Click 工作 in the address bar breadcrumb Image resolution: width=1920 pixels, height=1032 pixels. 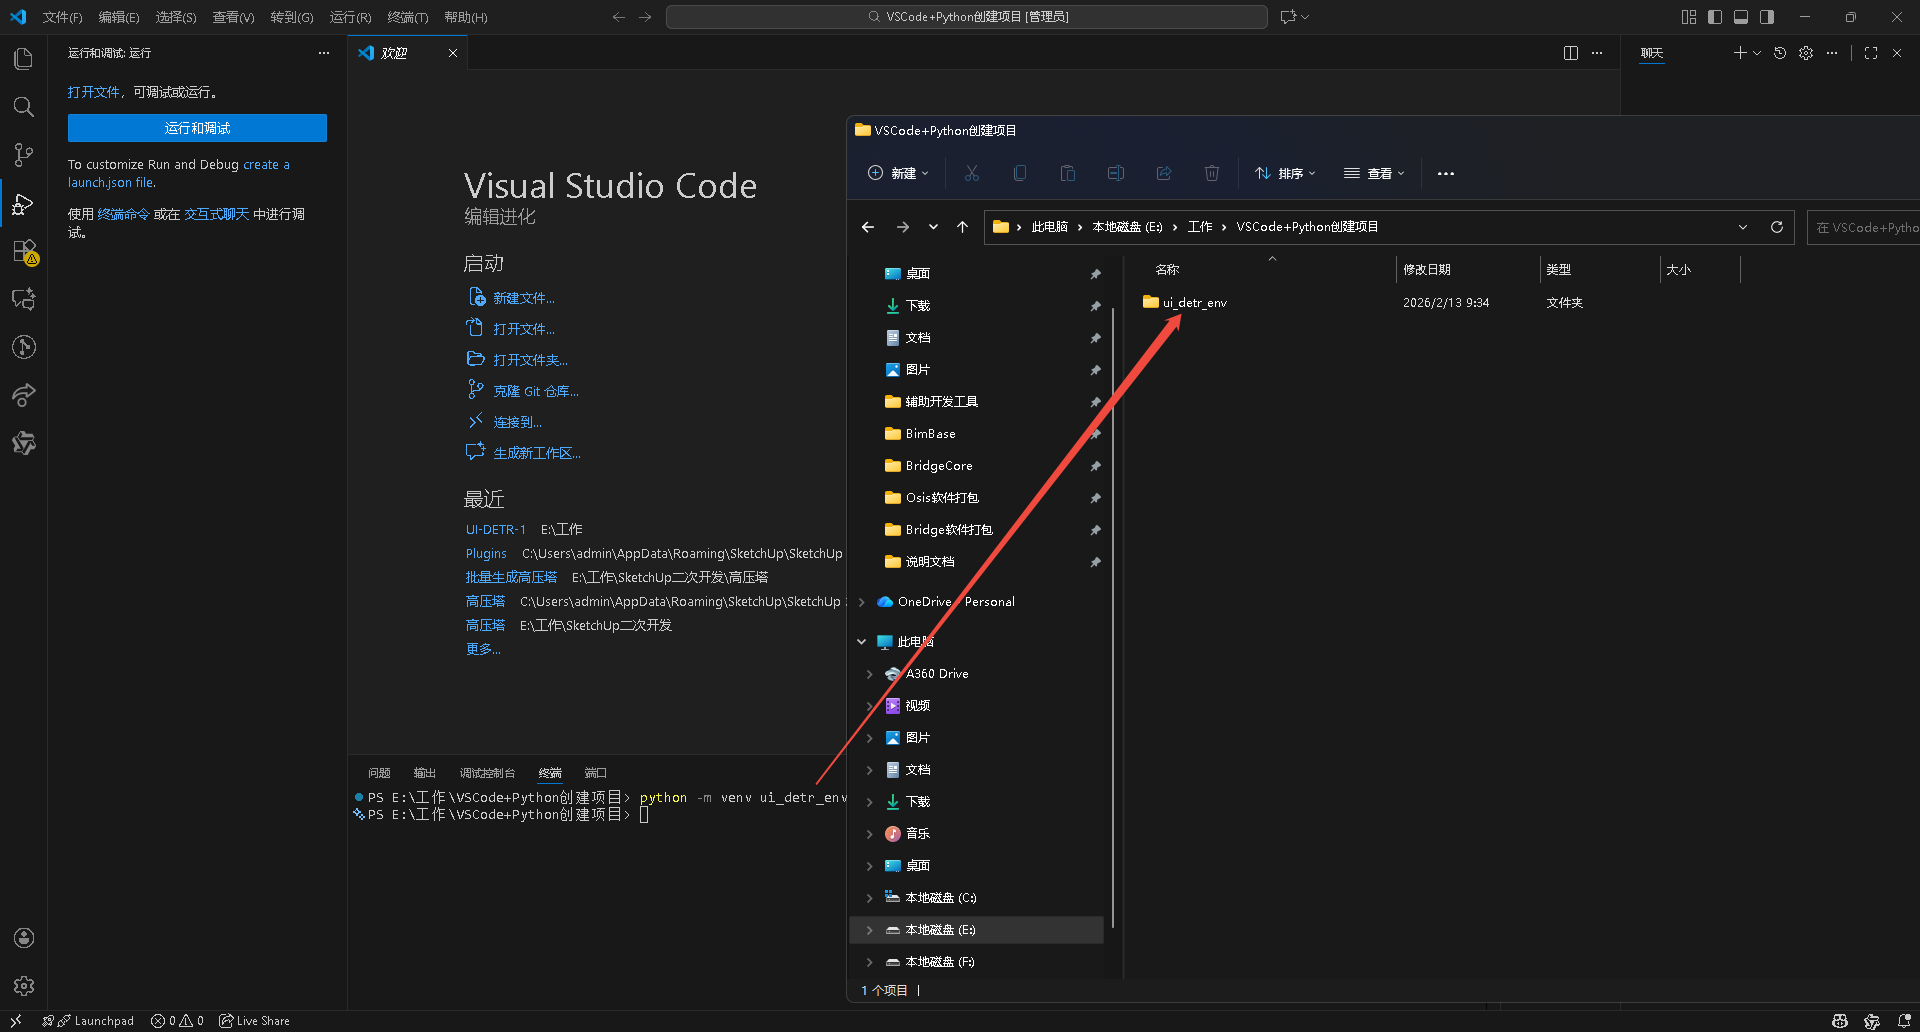pyautogui.click(x=1200, y=227)
